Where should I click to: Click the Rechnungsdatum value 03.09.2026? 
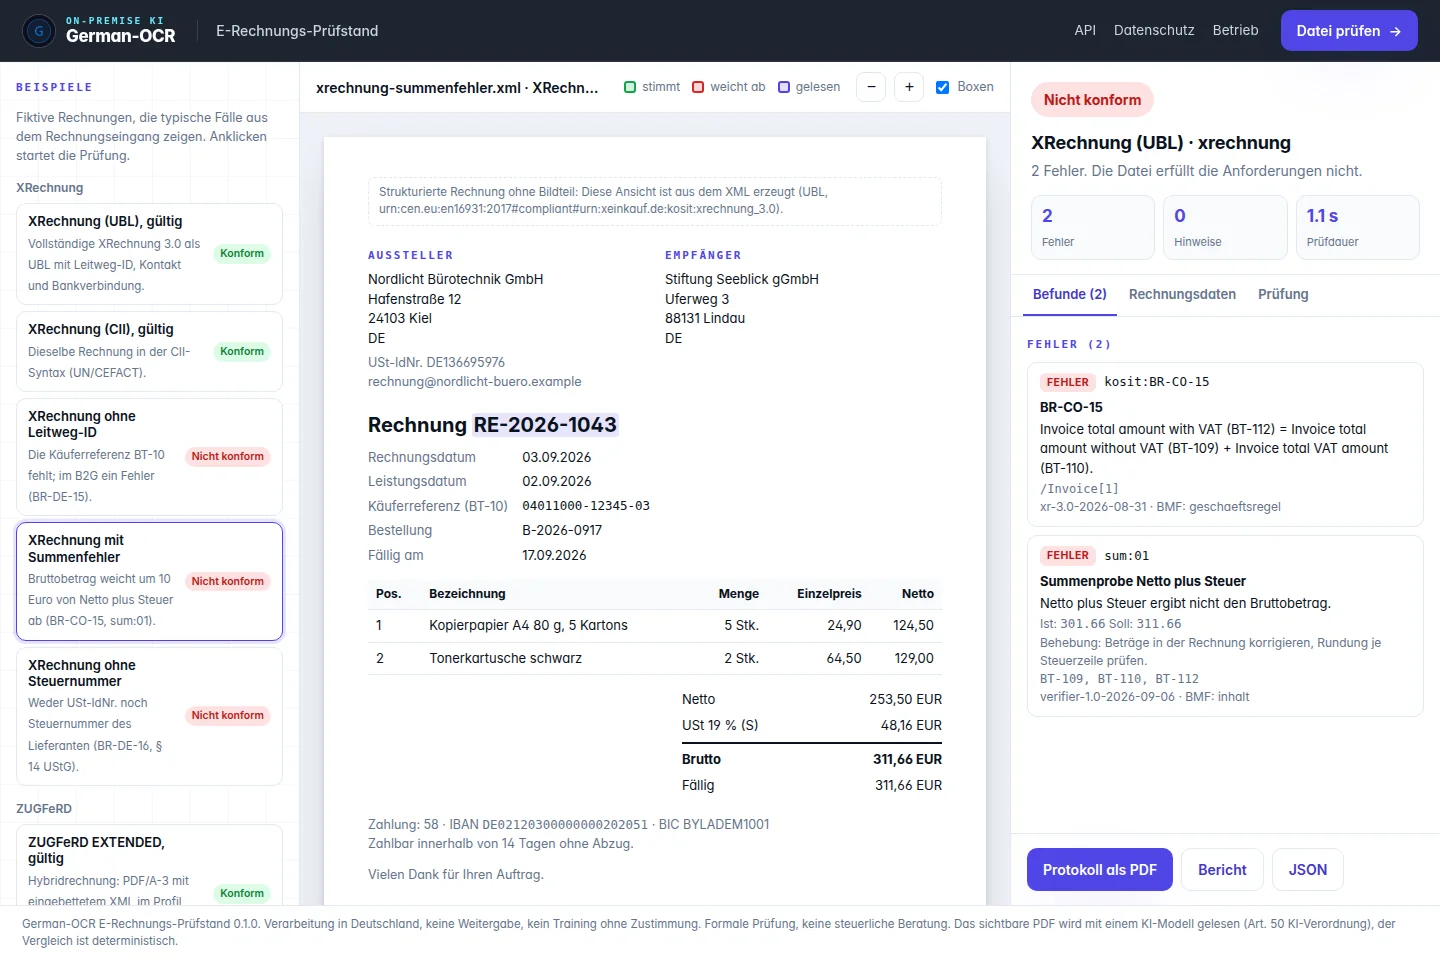point(557,457)
